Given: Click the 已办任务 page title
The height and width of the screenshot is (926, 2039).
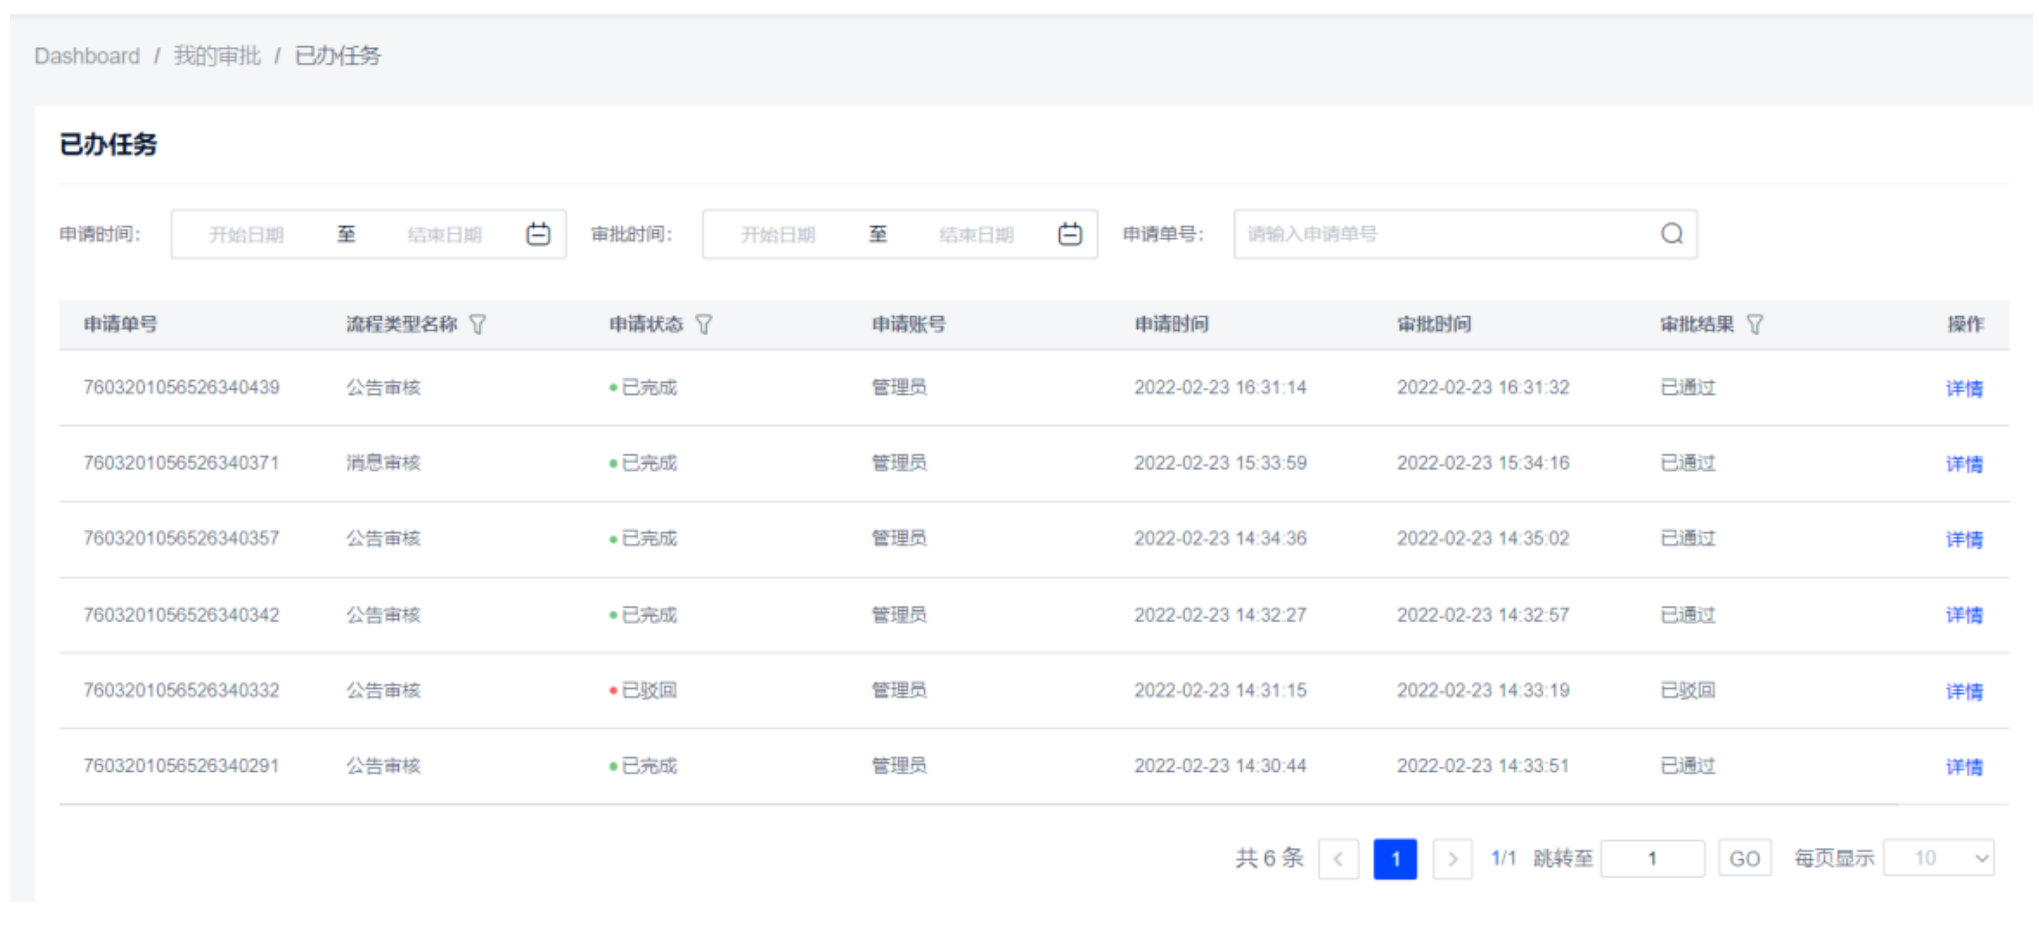Looking at the screenshot, I should point(108,145).
